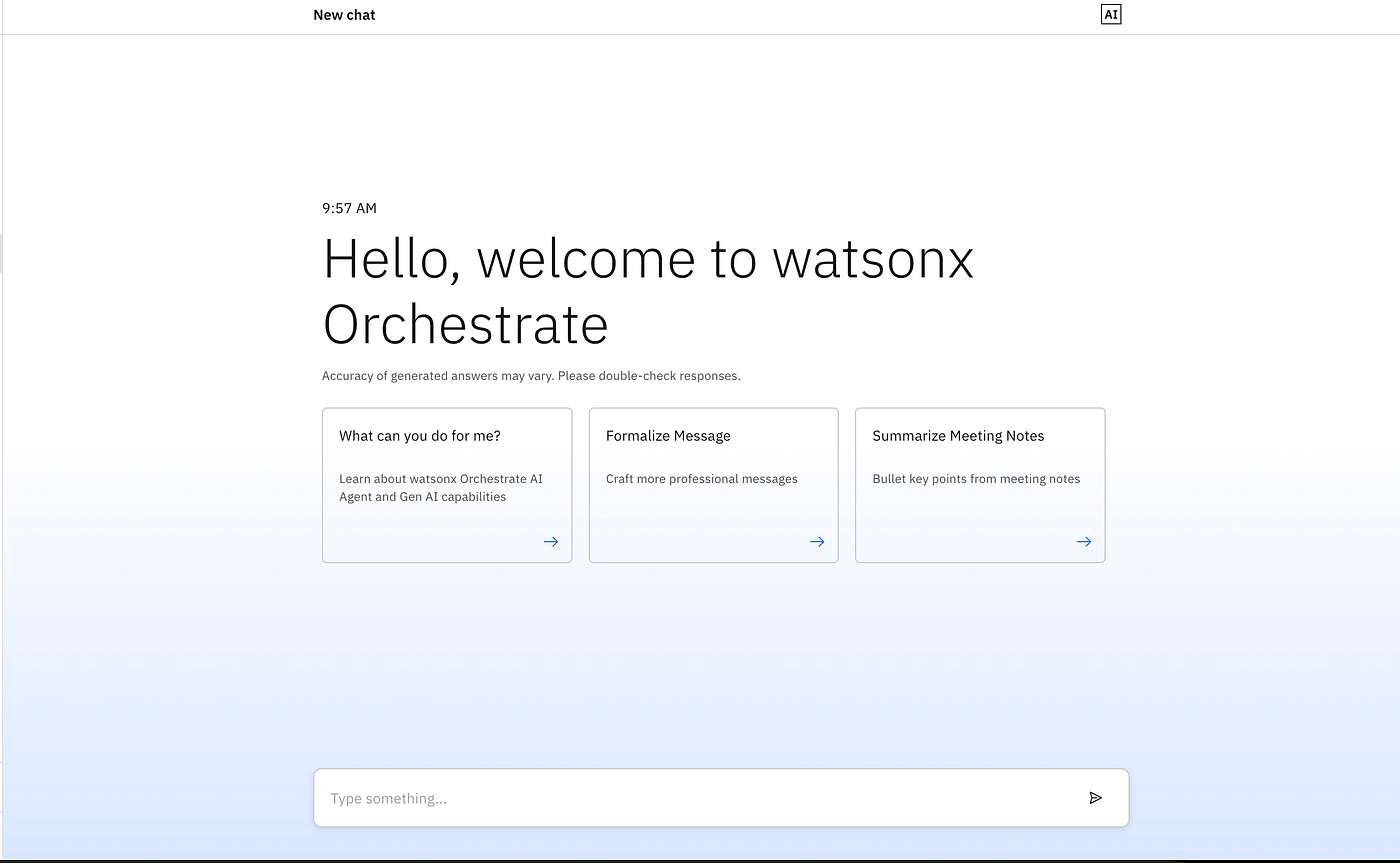The image size is (1400, 863).
Task: Click 'Craft more professional messages' description
Action: (x=702, y=479)
